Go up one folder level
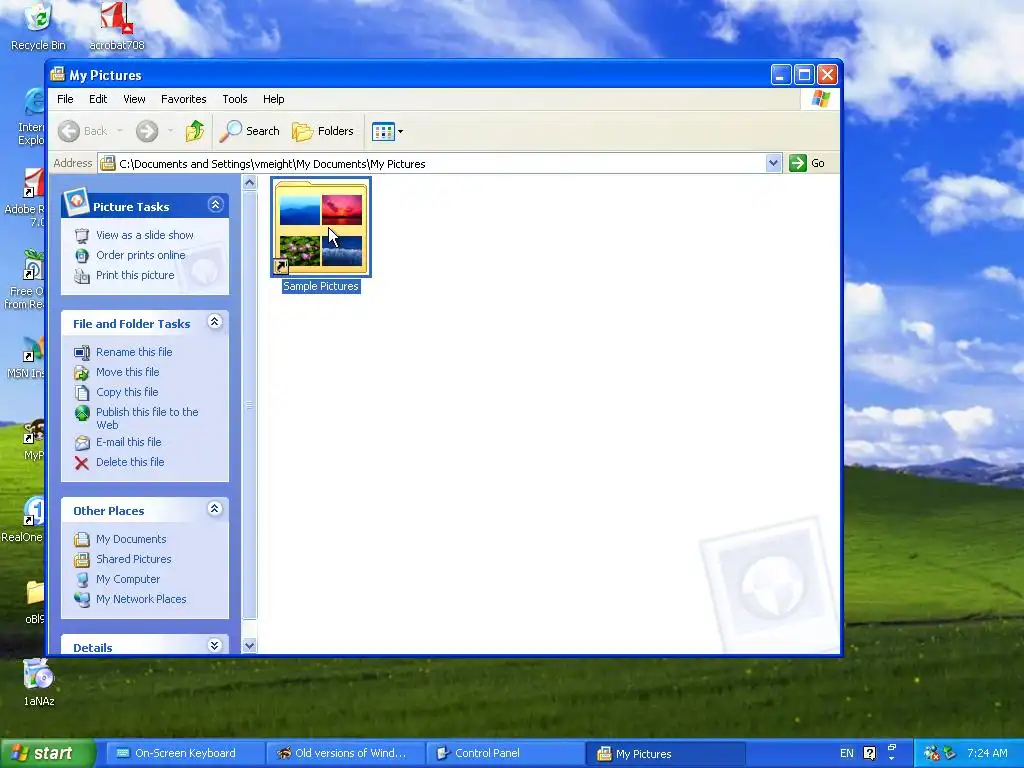 (x=194, y=131)
